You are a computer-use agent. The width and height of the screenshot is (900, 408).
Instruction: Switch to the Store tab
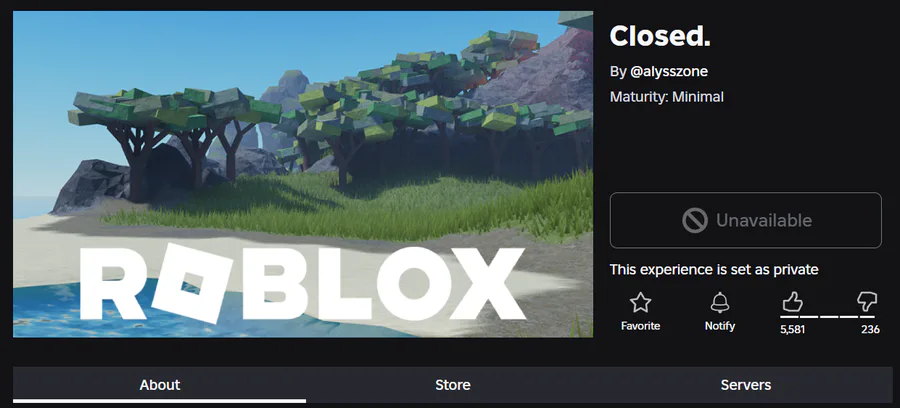pyautogui.click(x=452, y=384)
